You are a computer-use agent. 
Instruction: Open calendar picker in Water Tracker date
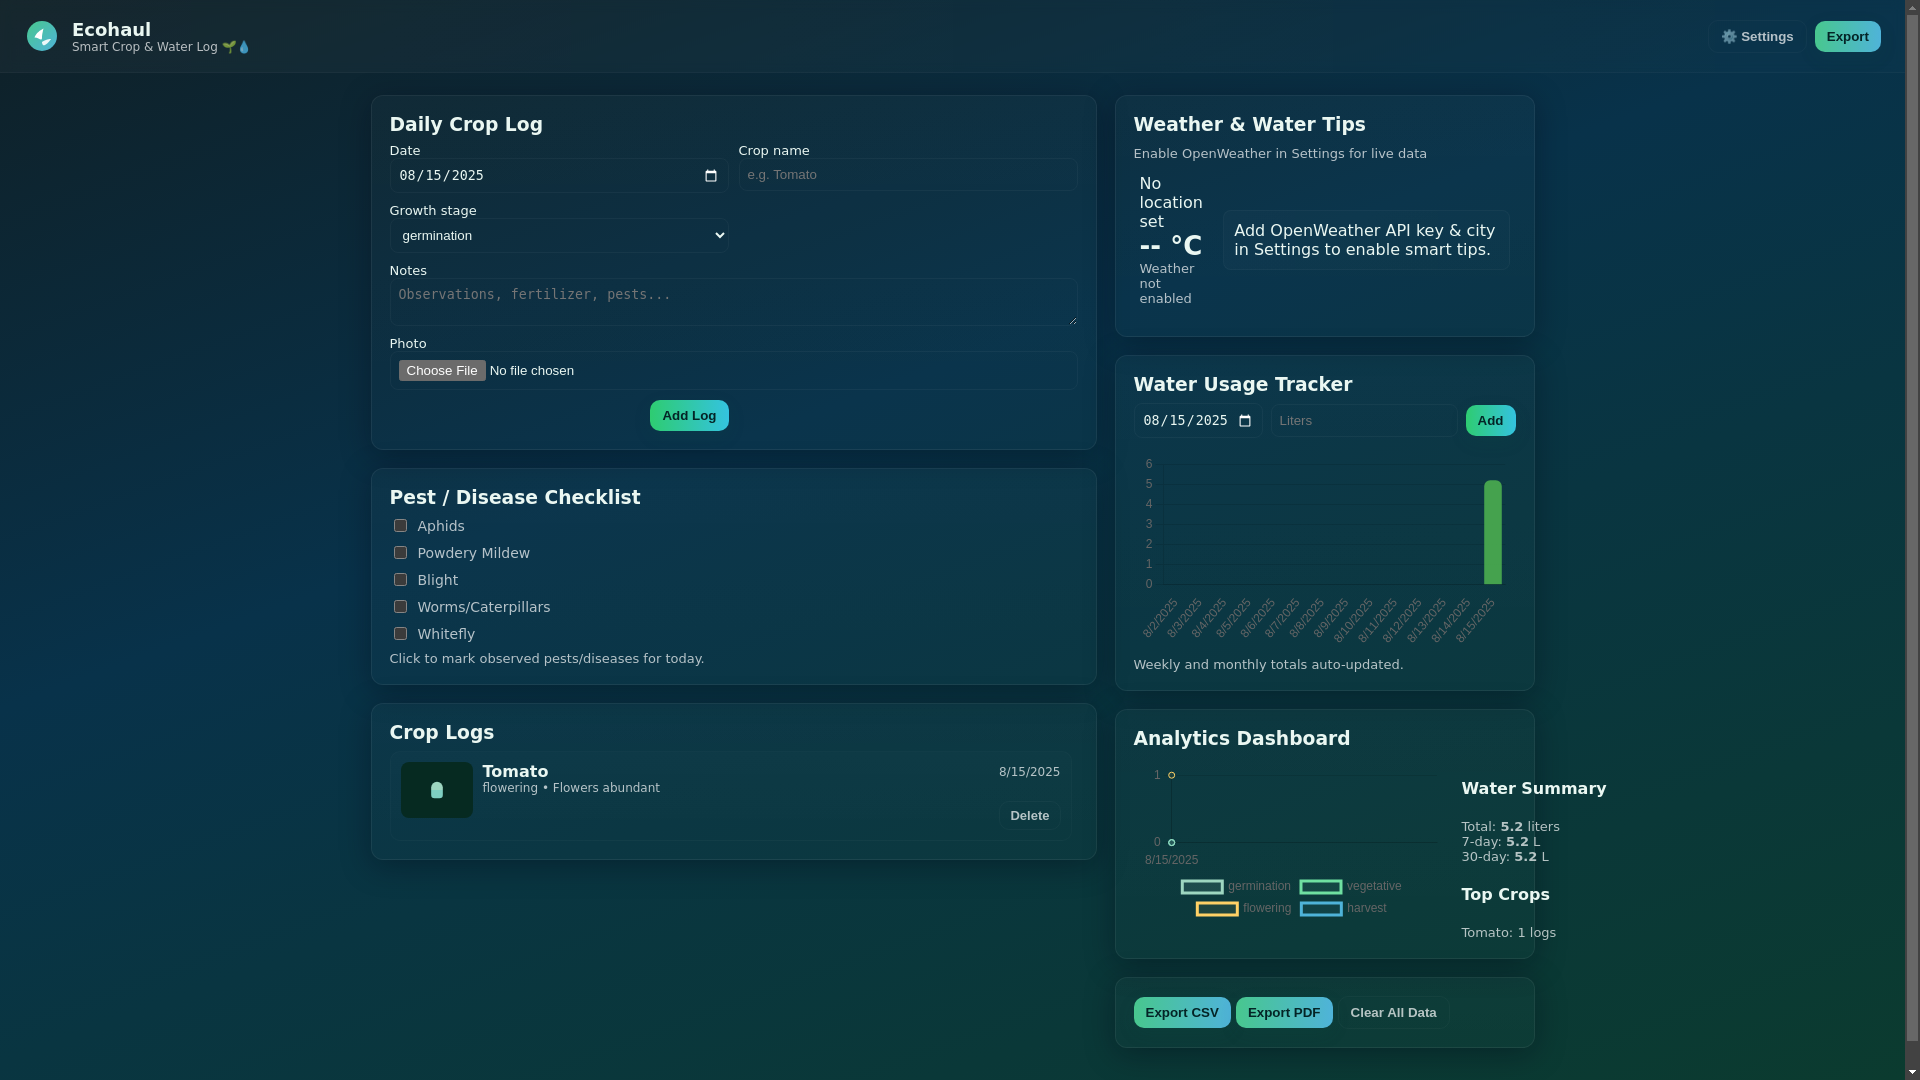click(x=1245, y=421)
